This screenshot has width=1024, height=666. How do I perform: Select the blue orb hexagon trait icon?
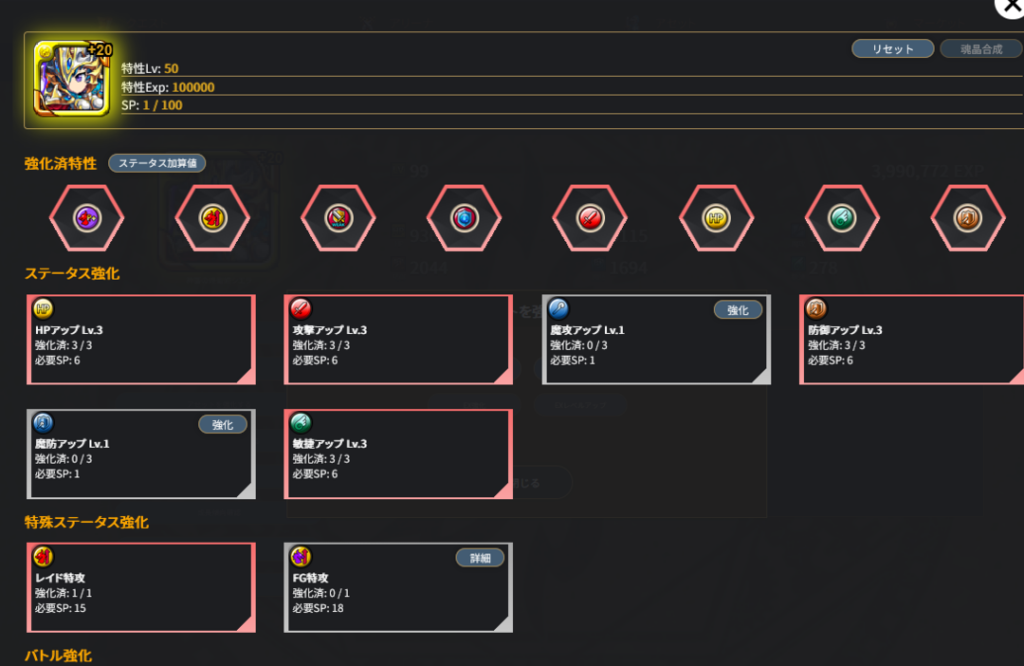pos(464,218)
